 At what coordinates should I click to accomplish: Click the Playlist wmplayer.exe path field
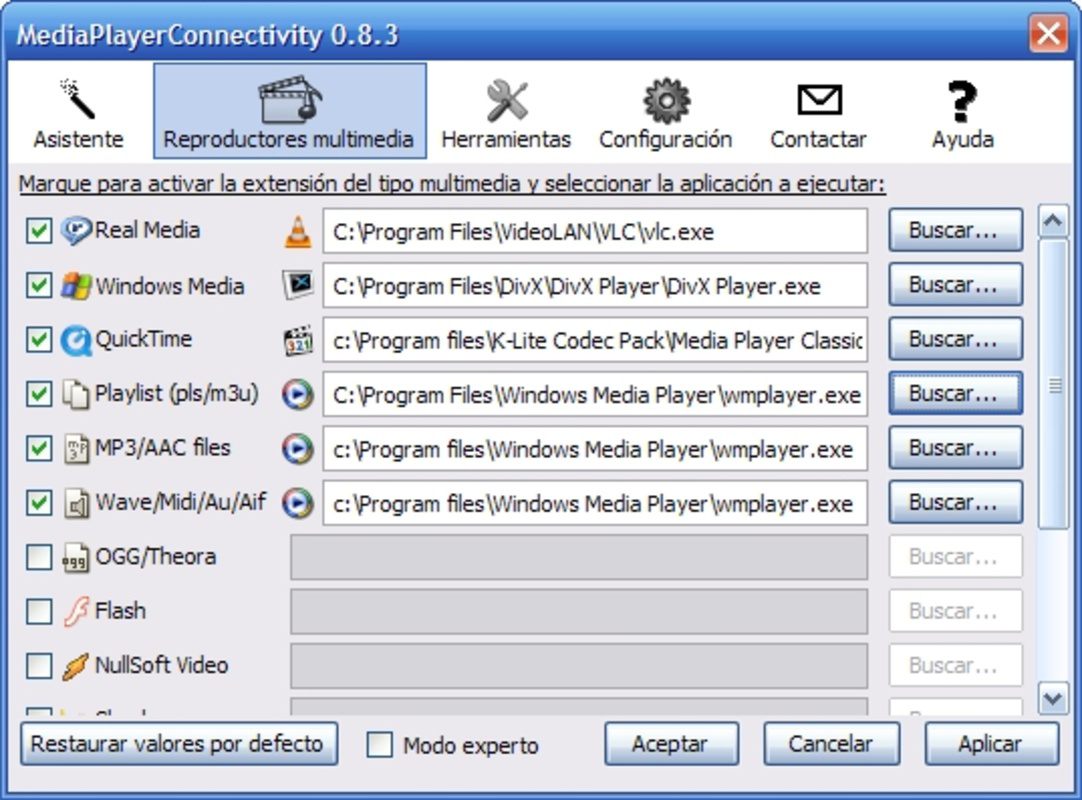(595, 394)
